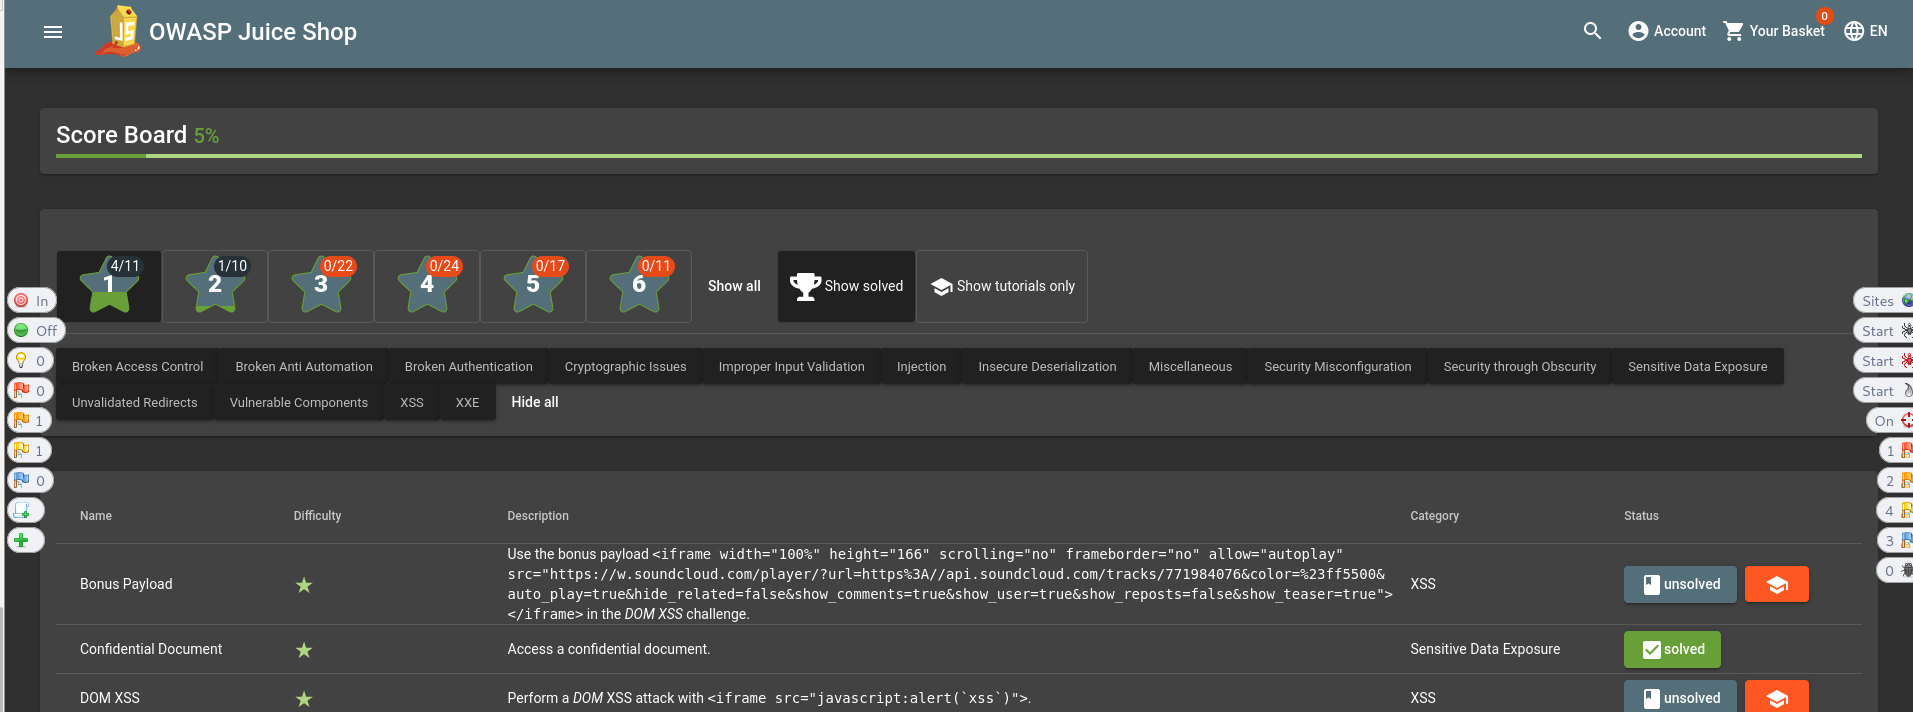Select the XSS category chip
Viewport: 1913px width, 712px height.
point(412,402)
